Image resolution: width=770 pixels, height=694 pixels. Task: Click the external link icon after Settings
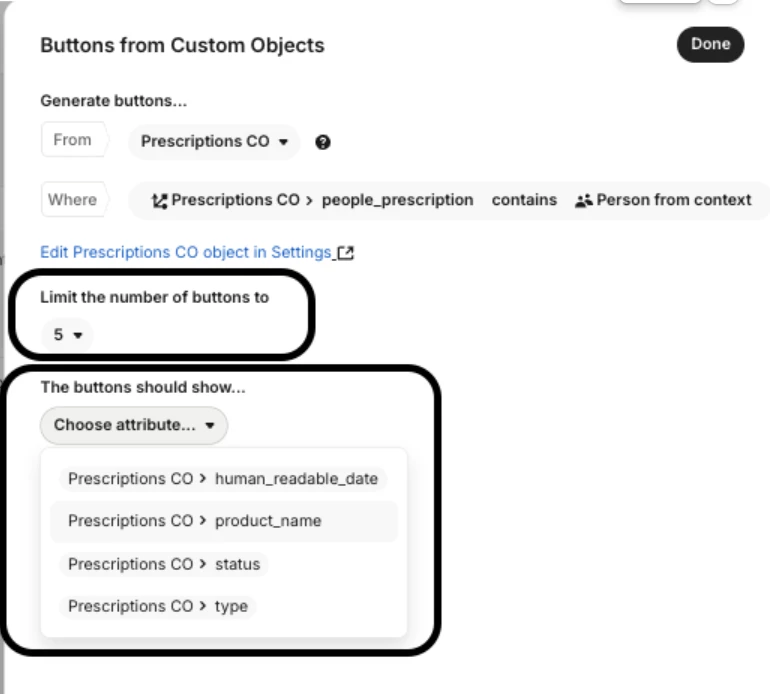coord(347,254)
